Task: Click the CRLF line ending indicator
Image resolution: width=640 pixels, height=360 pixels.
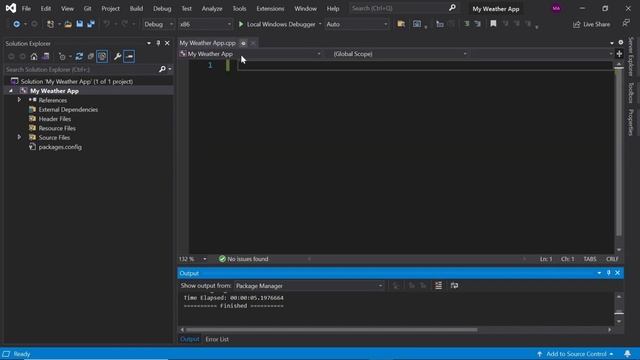Action: click(612, 259)
